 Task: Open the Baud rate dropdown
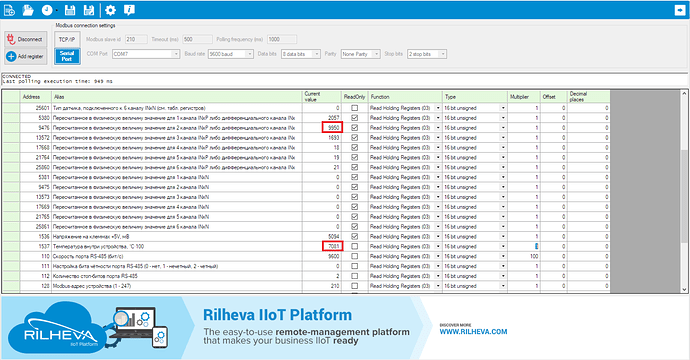click(250, 54)
